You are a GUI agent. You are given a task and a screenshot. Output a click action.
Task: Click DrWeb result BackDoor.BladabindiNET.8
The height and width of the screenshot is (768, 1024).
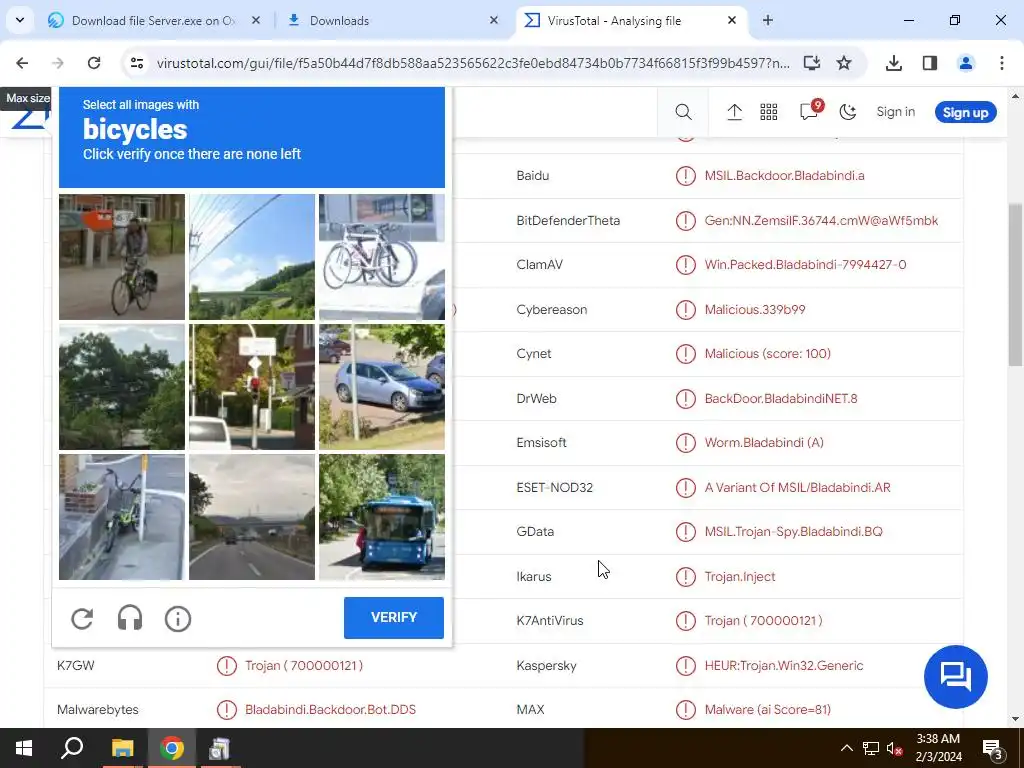[x=781, y=398]
